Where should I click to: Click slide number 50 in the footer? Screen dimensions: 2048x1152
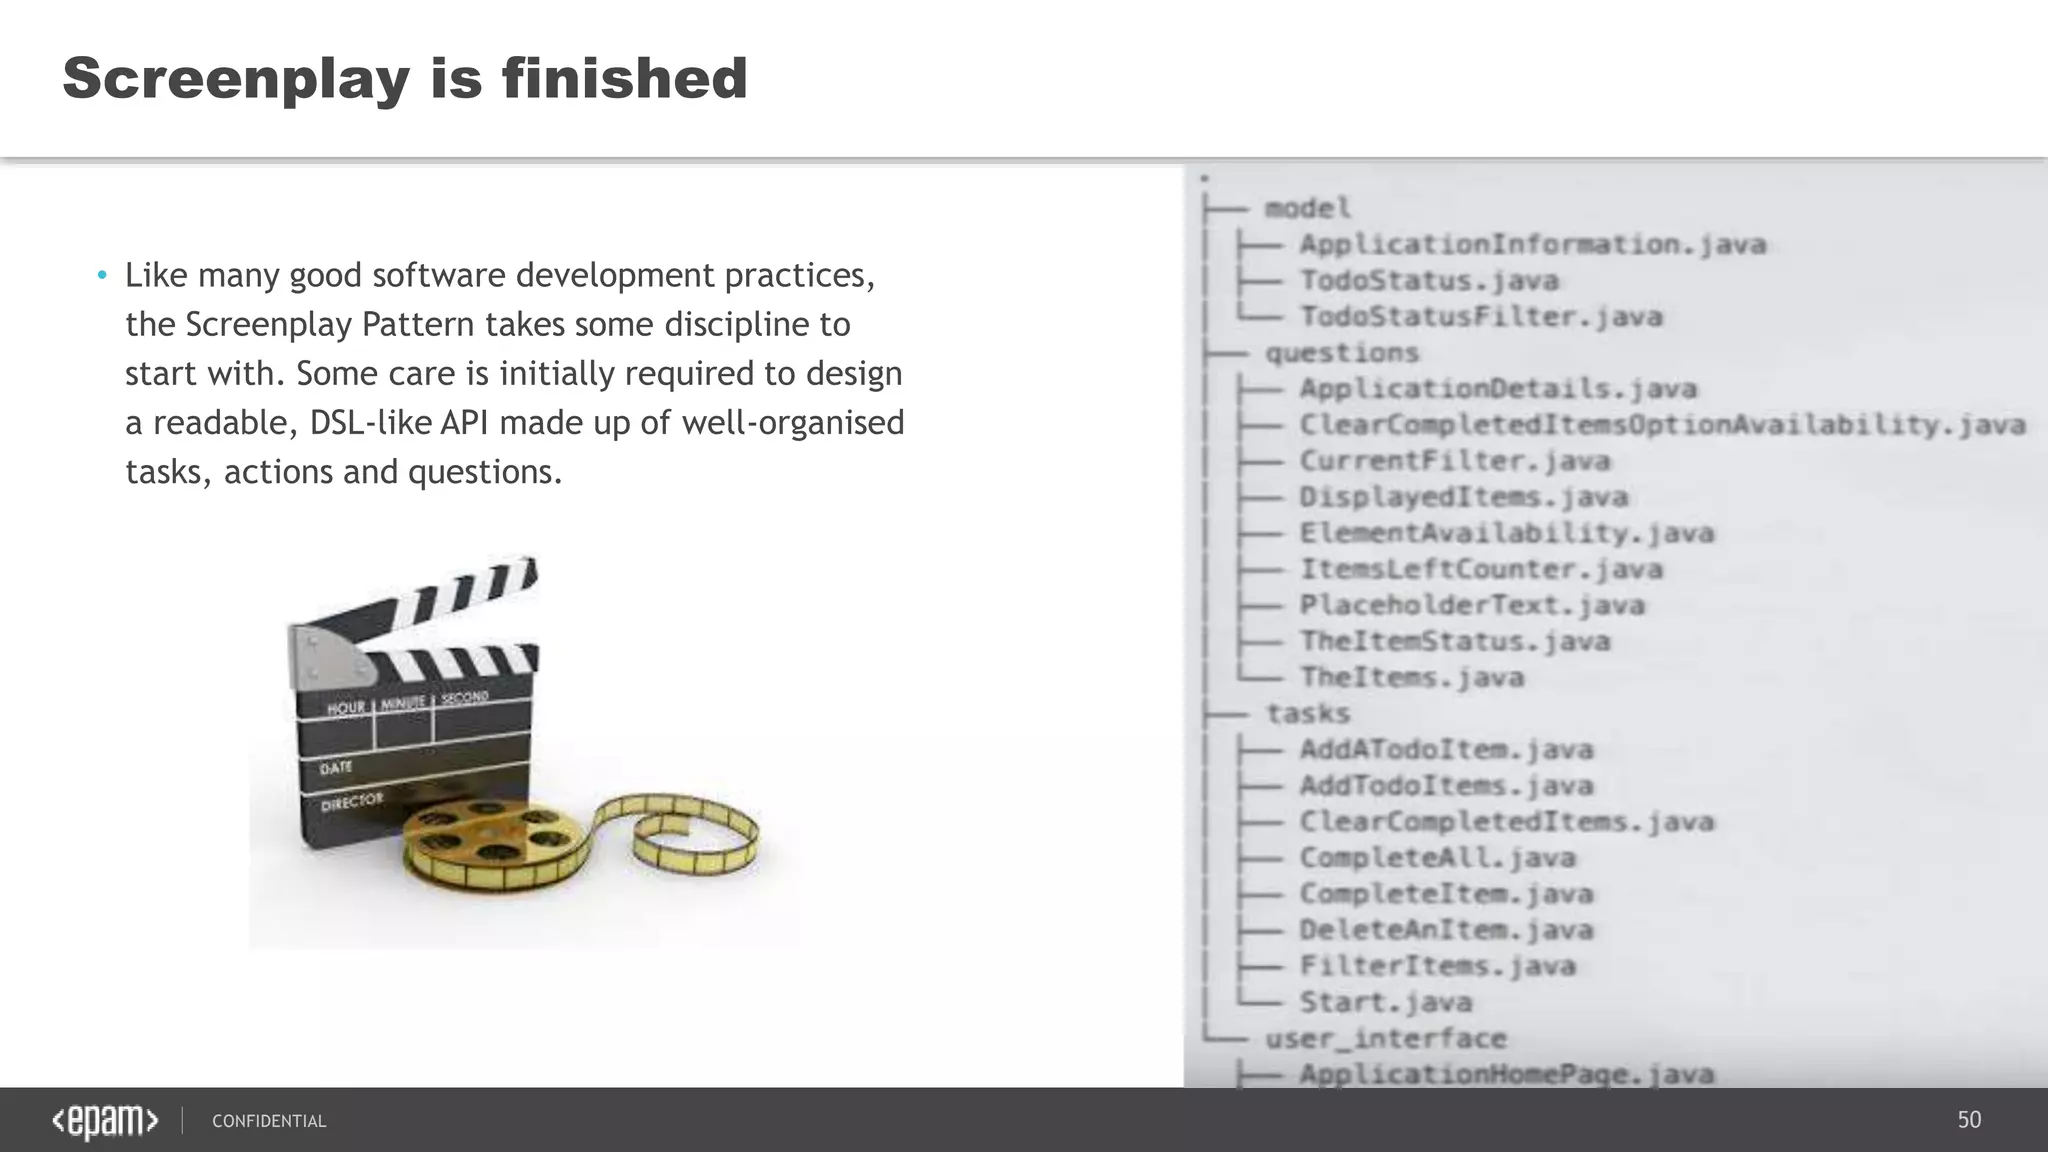tap(1969, 1120)
